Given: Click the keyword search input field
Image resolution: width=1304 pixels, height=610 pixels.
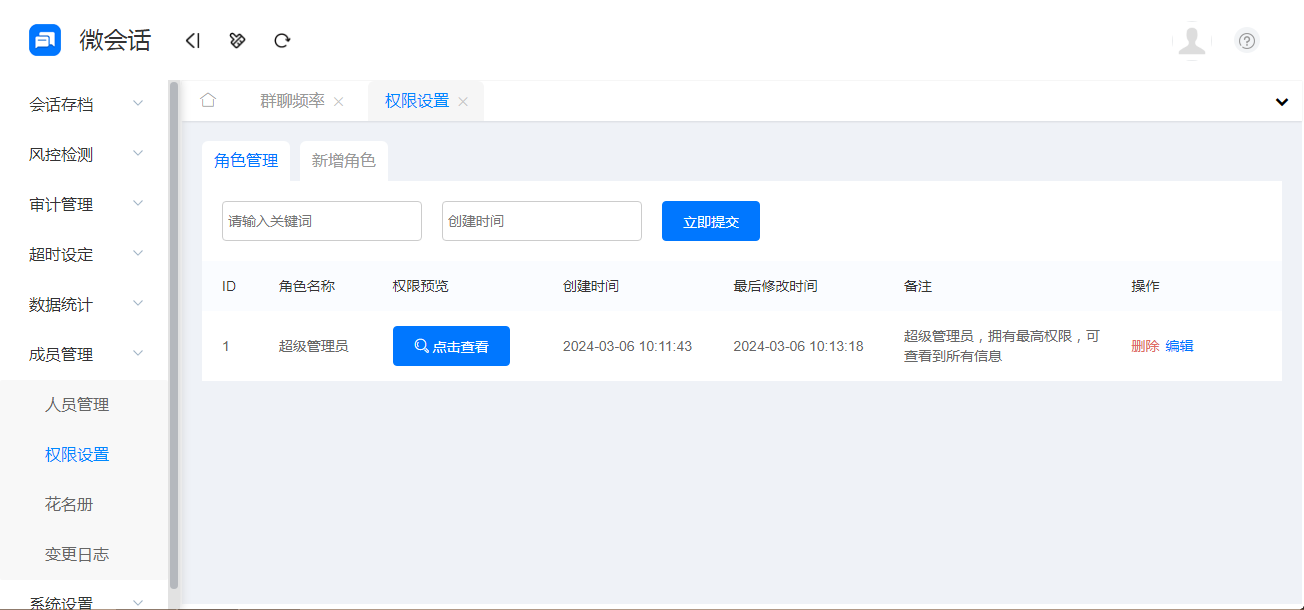Looking at the screenshot, I should click(x=321, y=220).
